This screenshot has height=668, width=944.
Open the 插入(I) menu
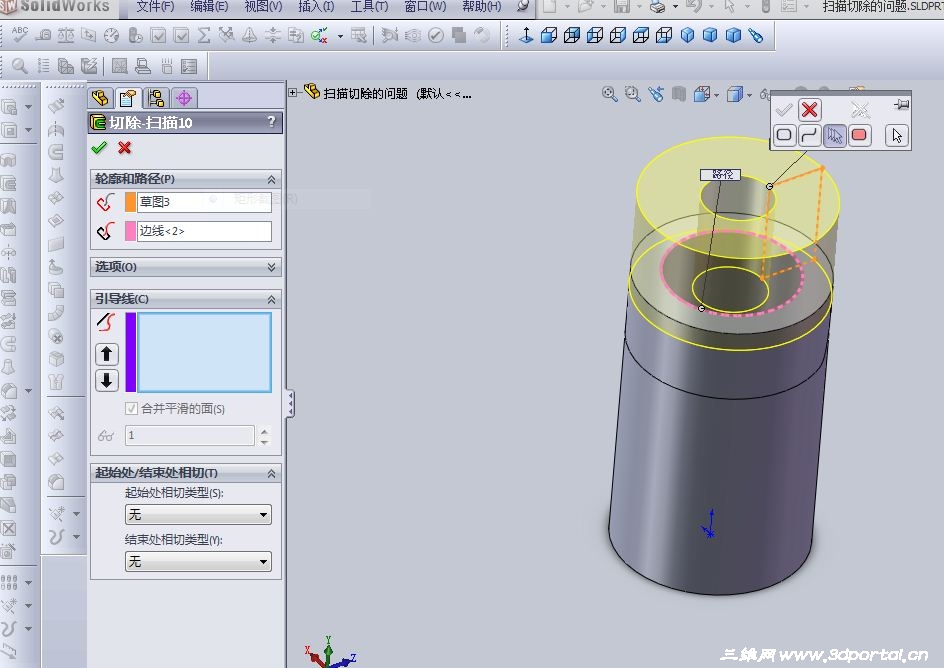click(x=316, y=7)
